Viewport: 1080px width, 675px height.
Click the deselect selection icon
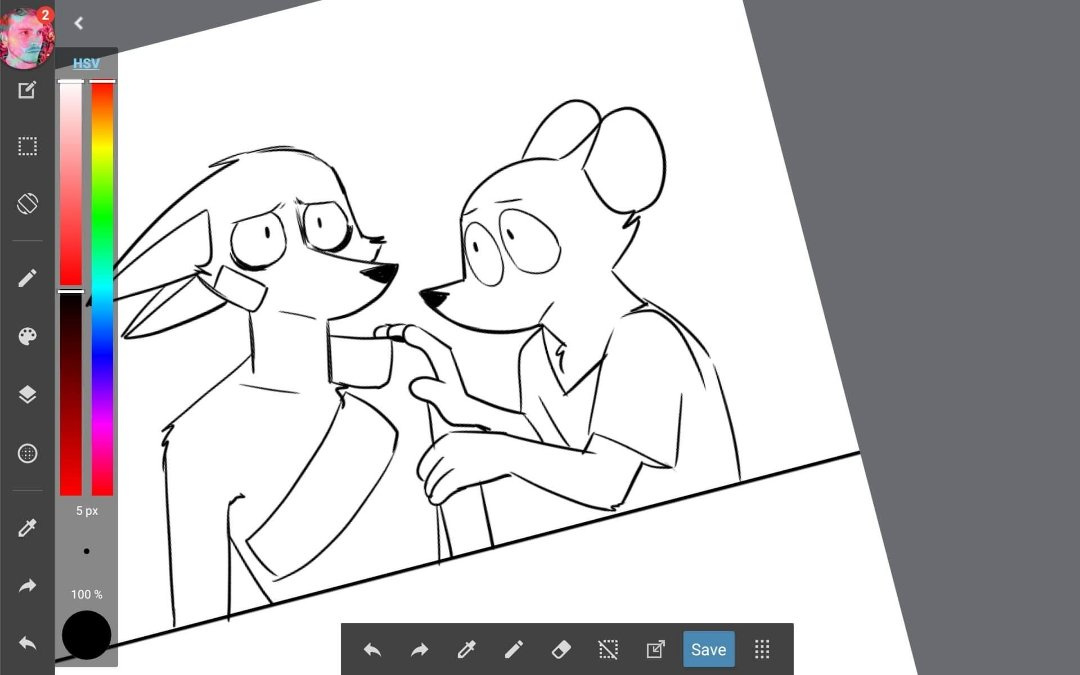point(608,650)
